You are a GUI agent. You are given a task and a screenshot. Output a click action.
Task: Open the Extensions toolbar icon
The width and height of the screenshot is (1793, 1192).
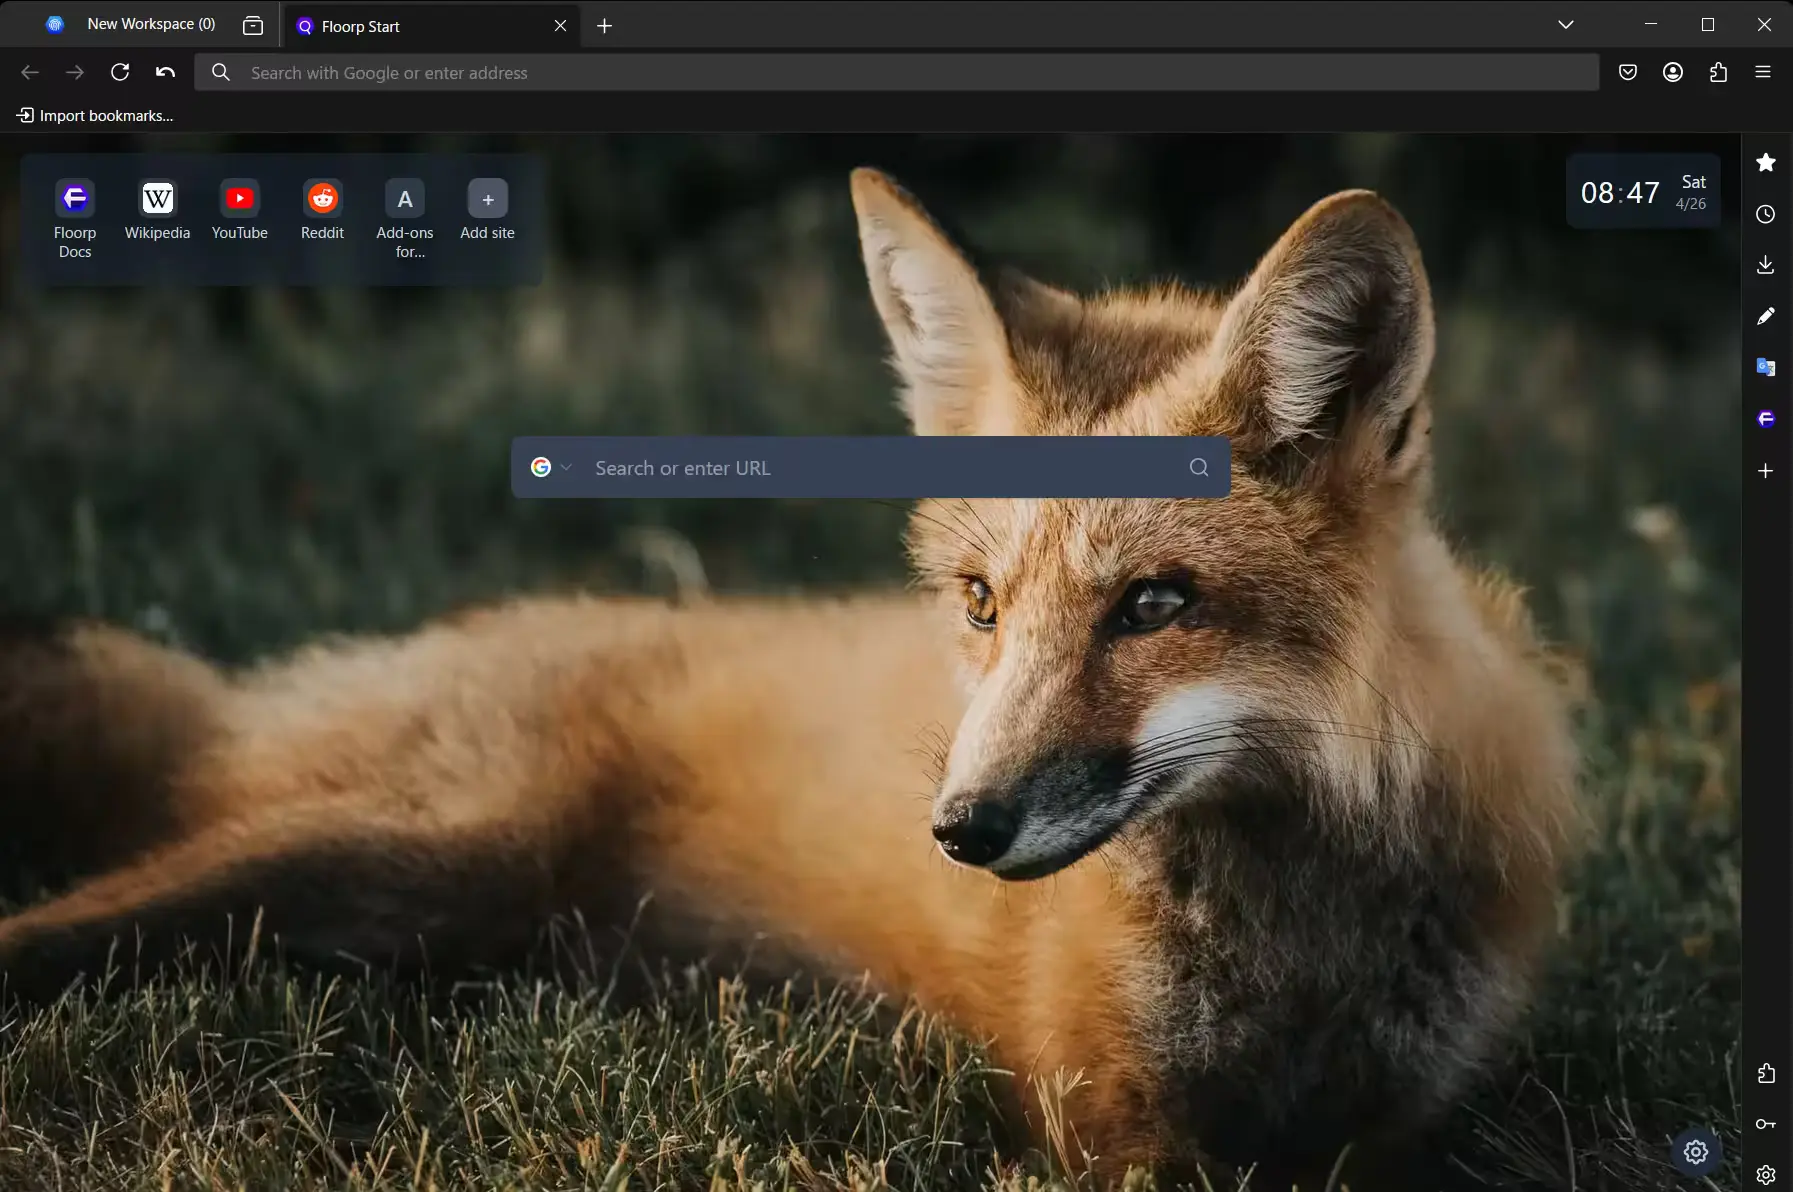(1719, 71)
